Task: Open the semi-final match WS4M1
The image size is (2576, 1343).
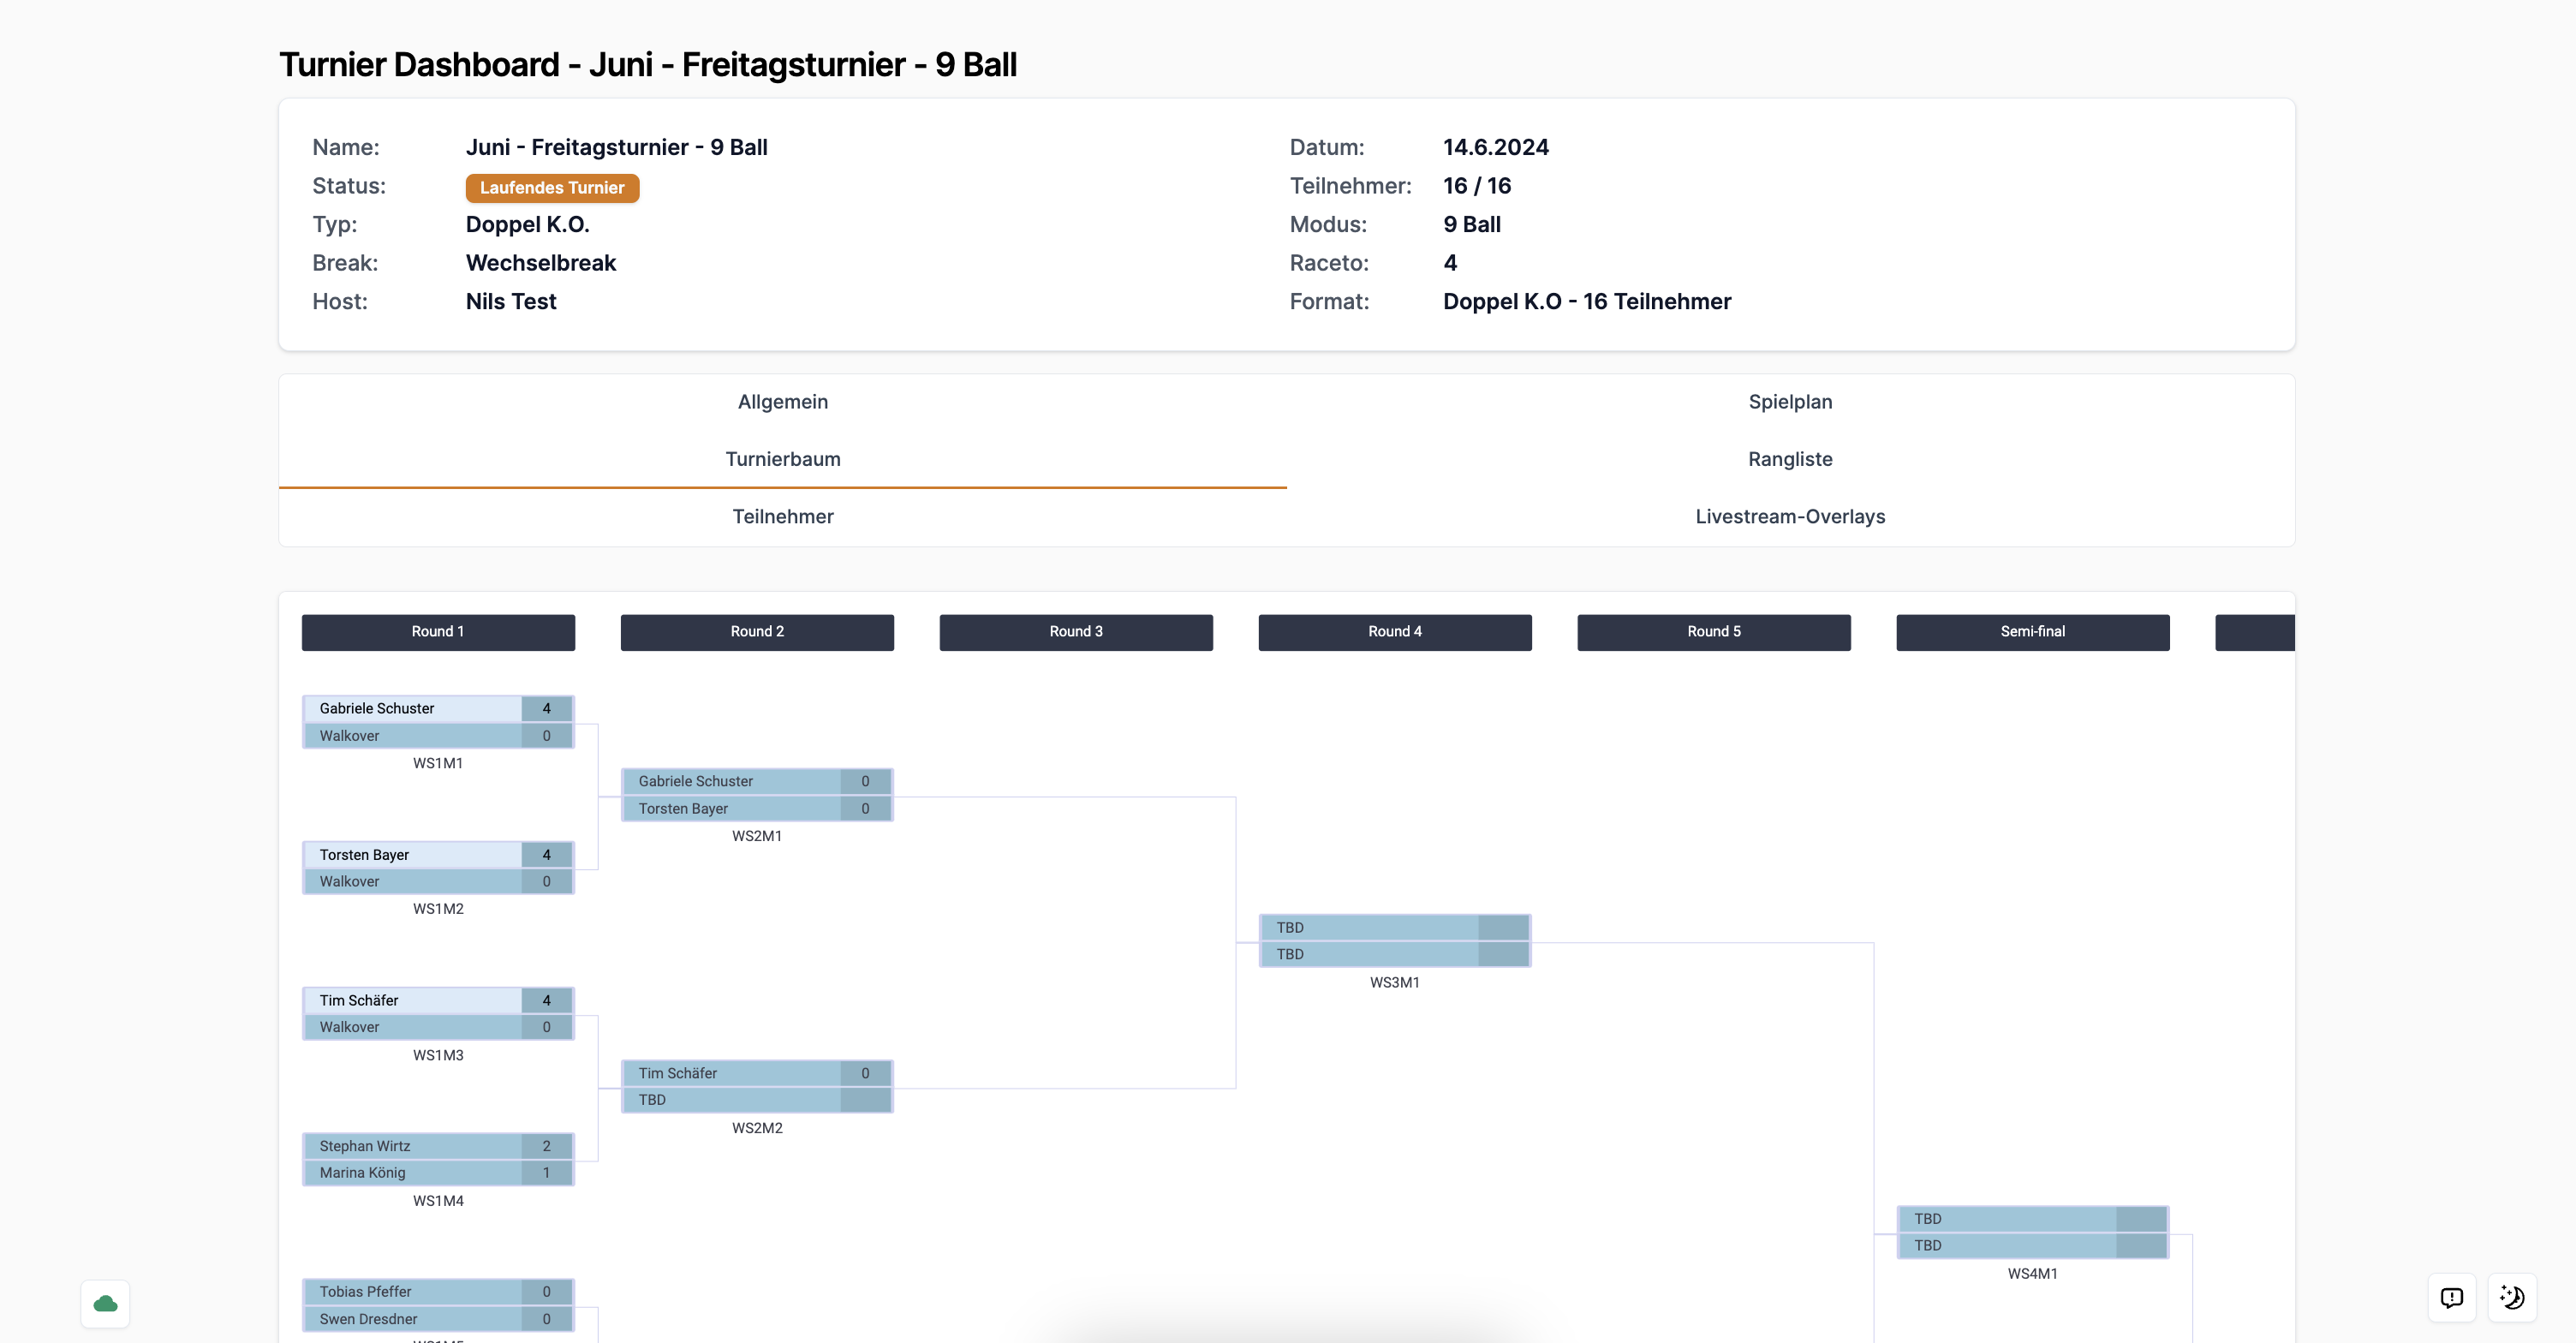Action: [x=2031, y=1232]
